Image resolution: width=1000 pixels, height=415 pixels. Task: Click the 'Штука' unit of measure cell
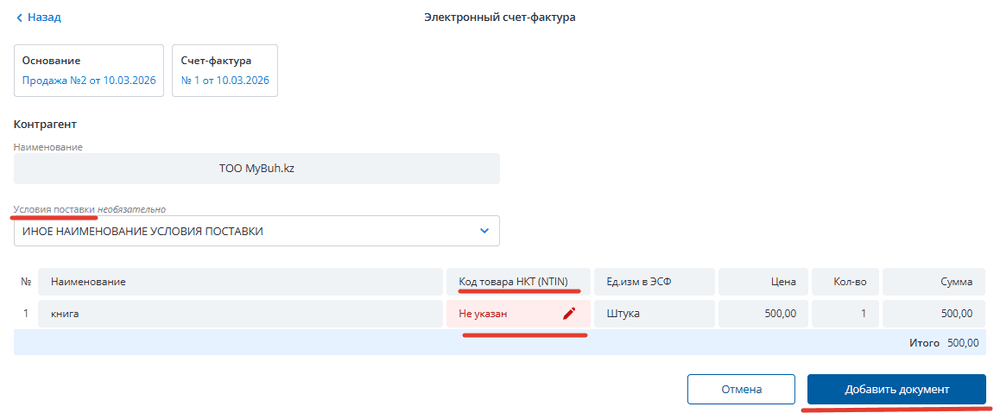654,313
